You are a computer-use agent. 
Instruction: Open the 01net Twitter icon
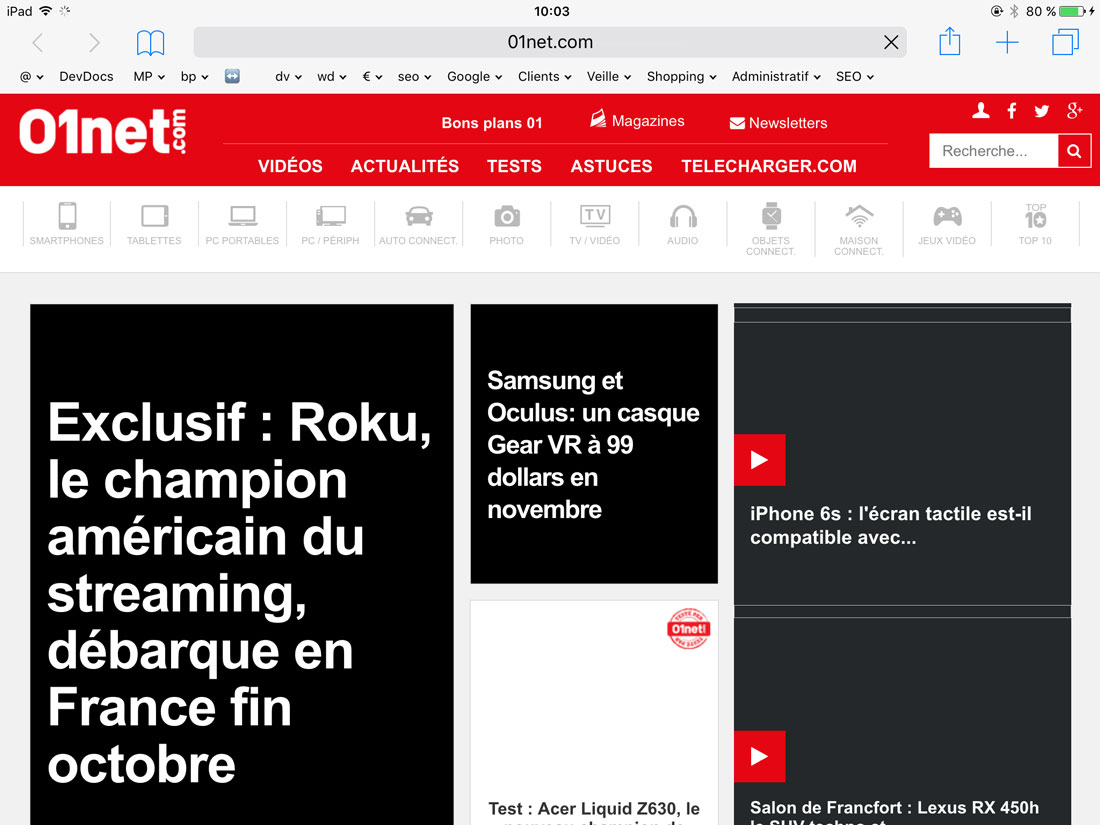pyautogui.click(x=1042, y=111)
